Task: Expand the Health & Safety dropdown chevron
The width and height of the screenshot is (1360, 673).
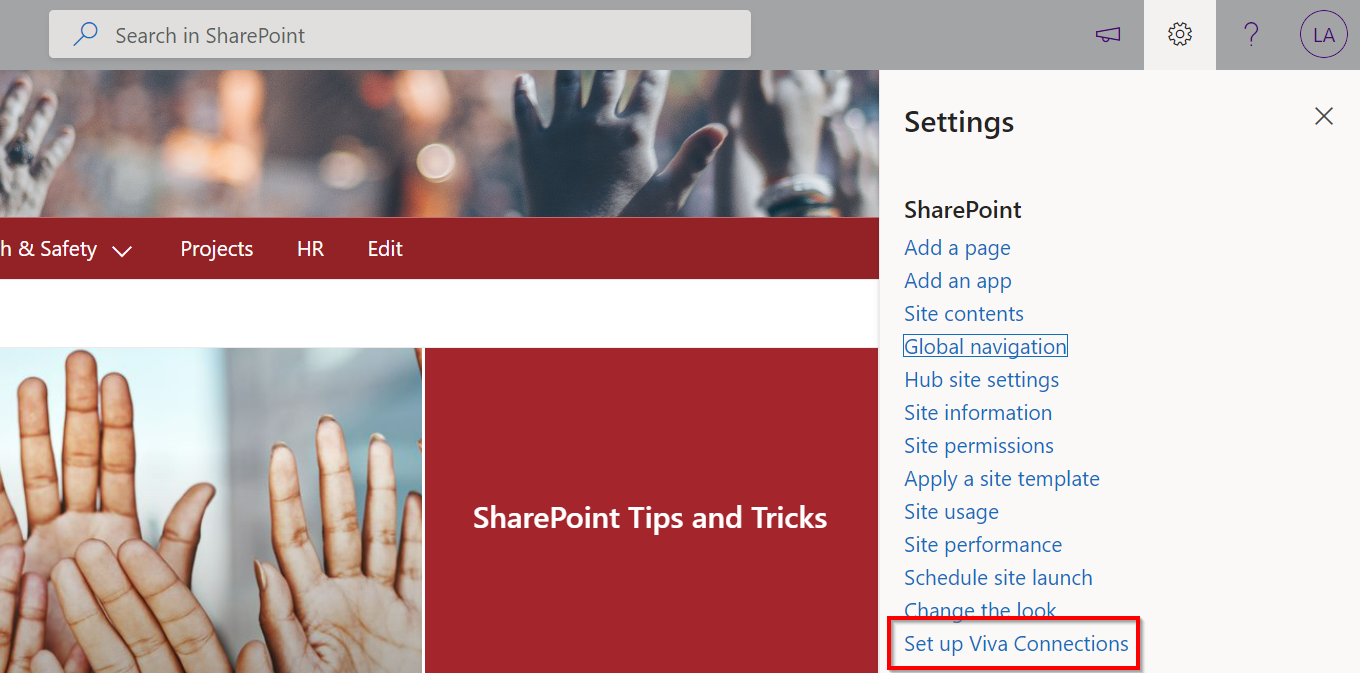Action: [x=122, y=251]
